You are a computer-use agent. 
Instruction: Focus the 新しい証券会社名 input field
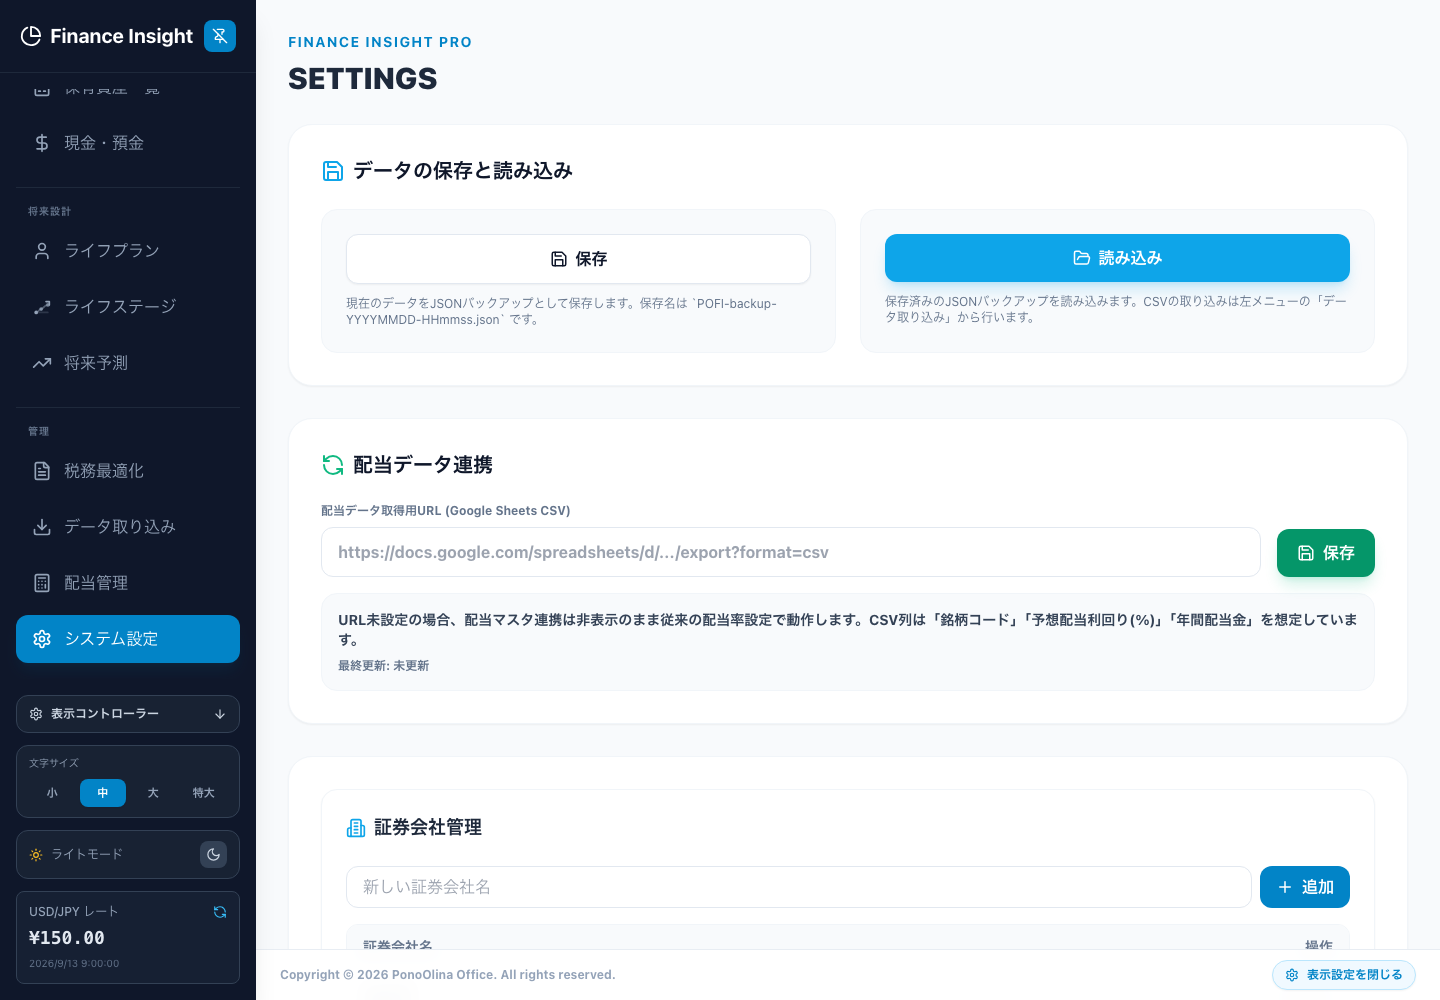coord(799,887)
